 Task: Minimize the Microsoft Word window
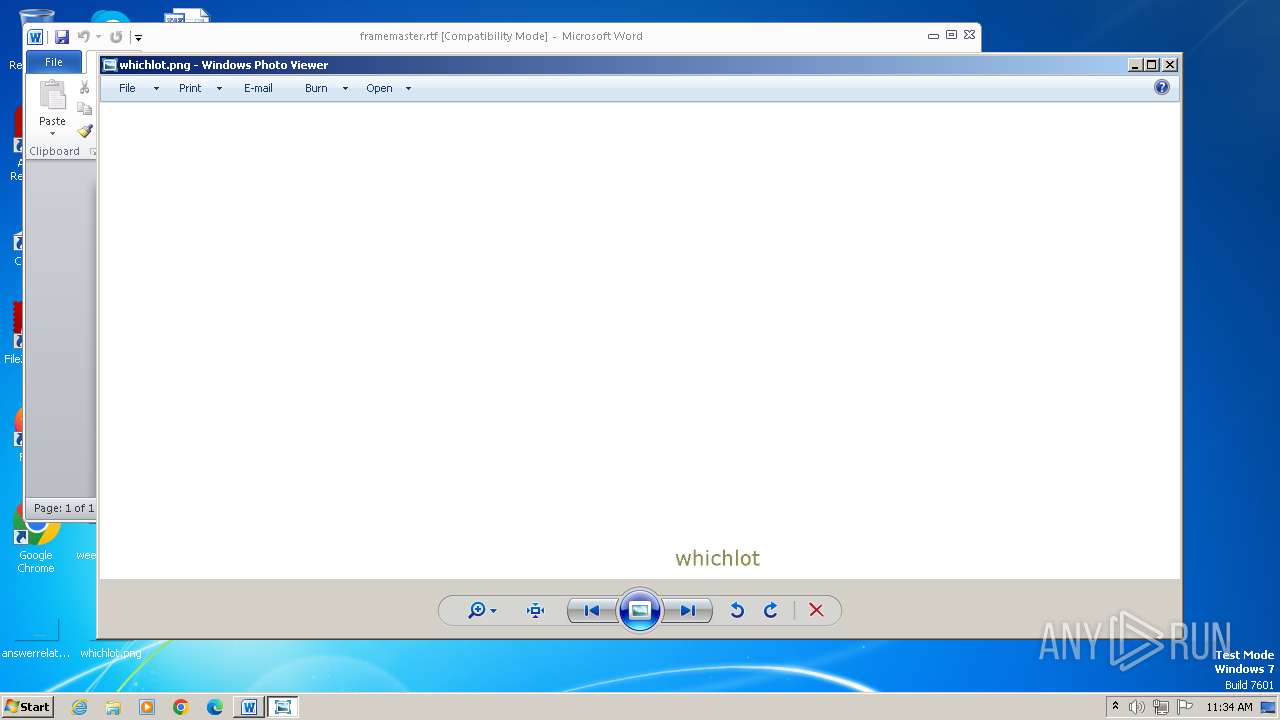coord(933,36)
